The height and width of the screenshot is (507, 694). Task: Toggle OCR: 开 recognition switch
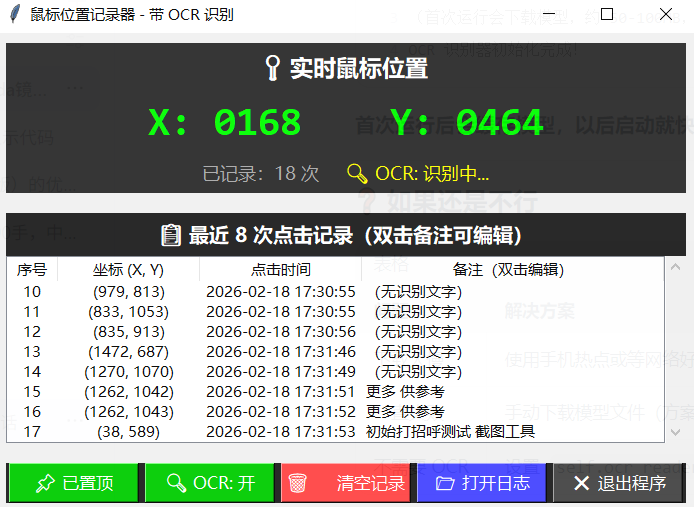click(x=210, y=483)
